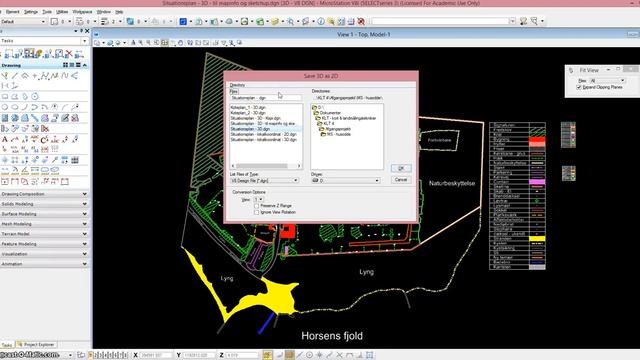
Task: Open the Workspace menu
Action: 82,12
